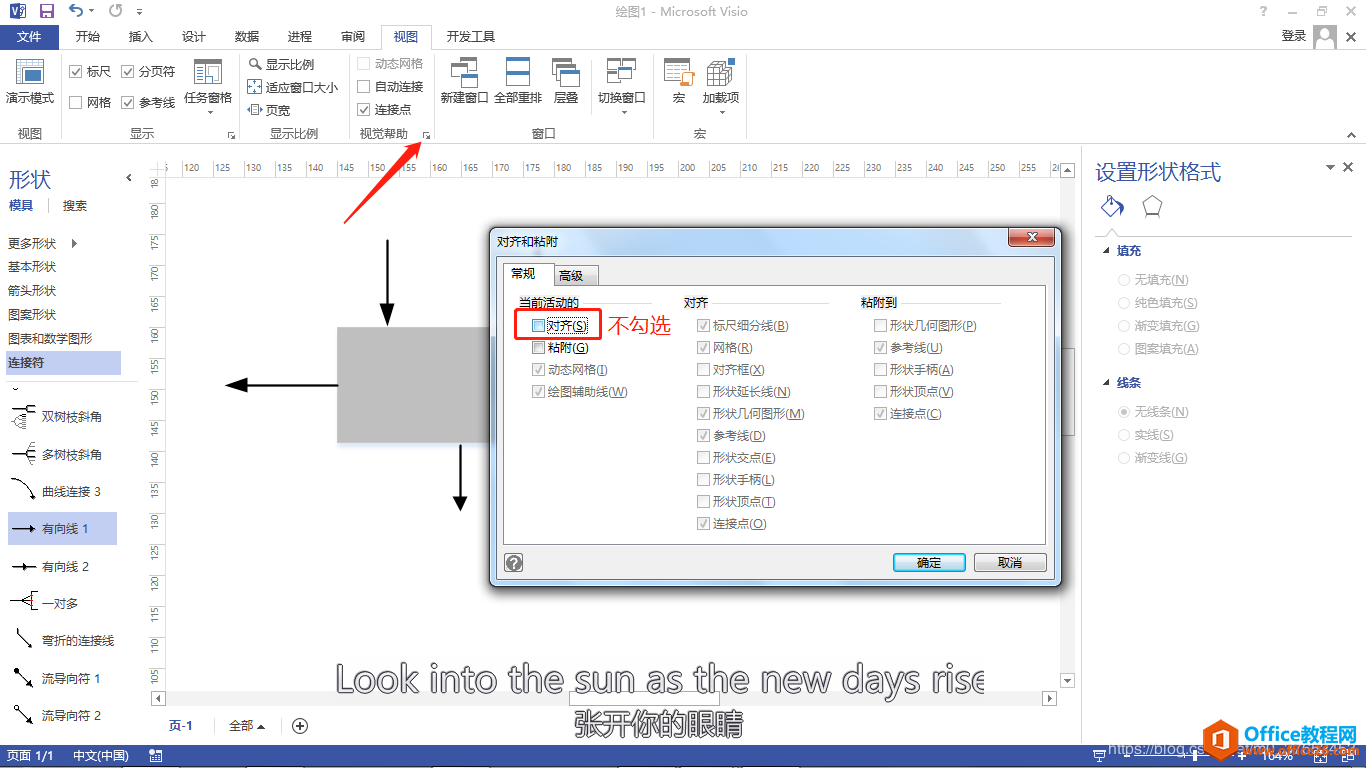Click the Macros (宏) icon
The image size is (1366, 768).
click(679, 73)
